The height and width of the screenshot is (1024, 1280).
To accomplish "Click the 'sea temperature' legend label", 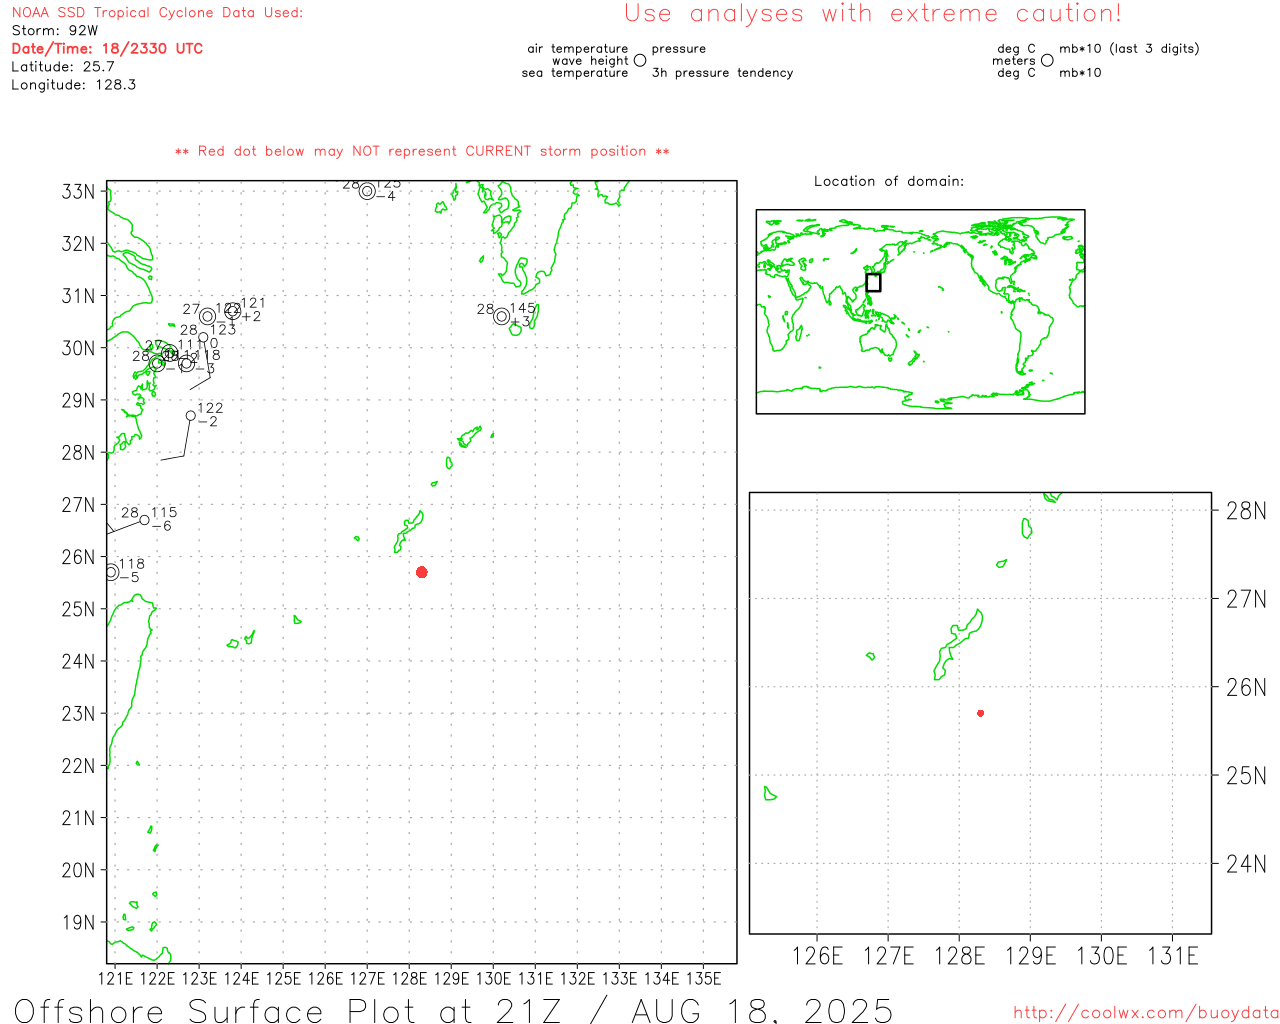I will [575, 73].
